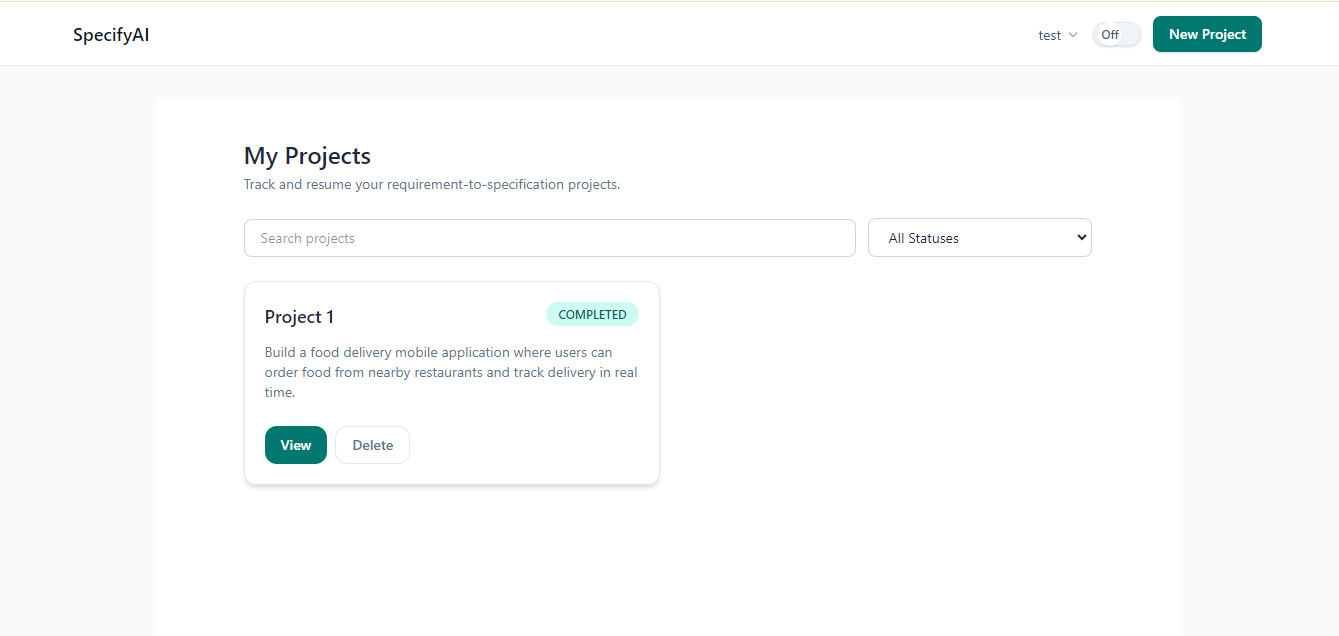Click the food delivery project description
The height and width of the screenshot is (636, 1339).
[x=451, y=372]
